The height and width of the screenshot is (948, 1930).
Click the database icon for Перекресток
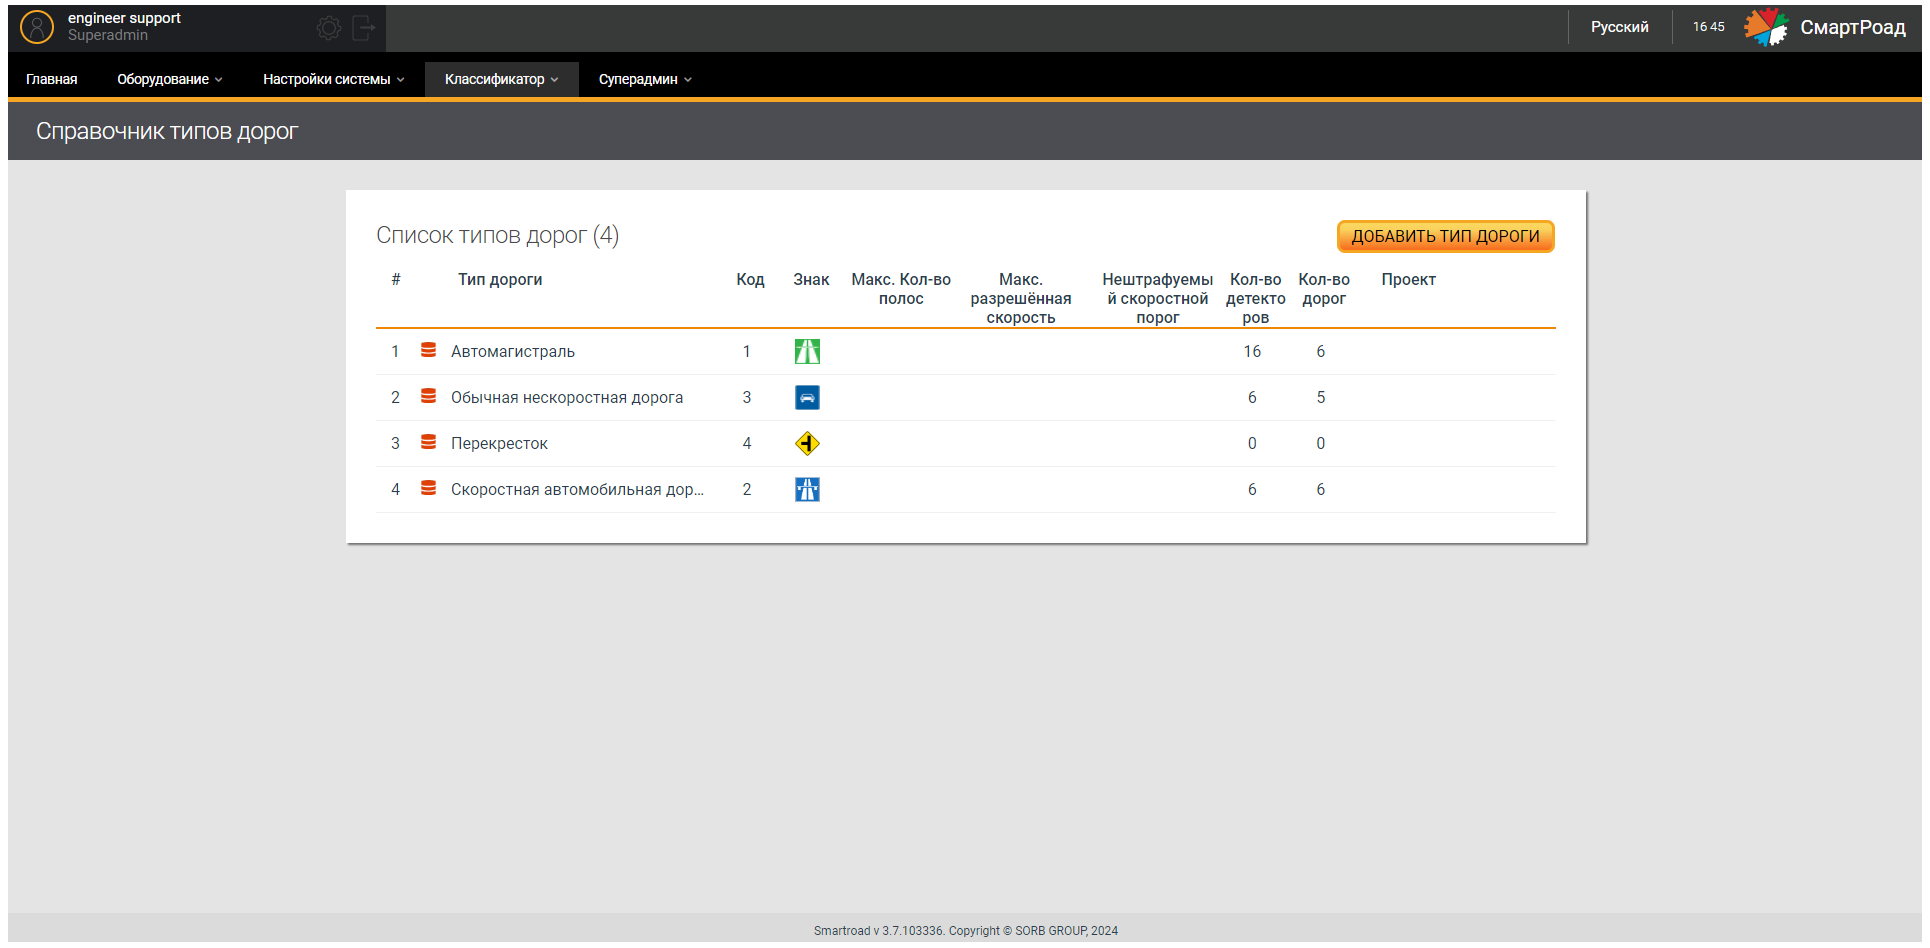[x=428, y=442]
